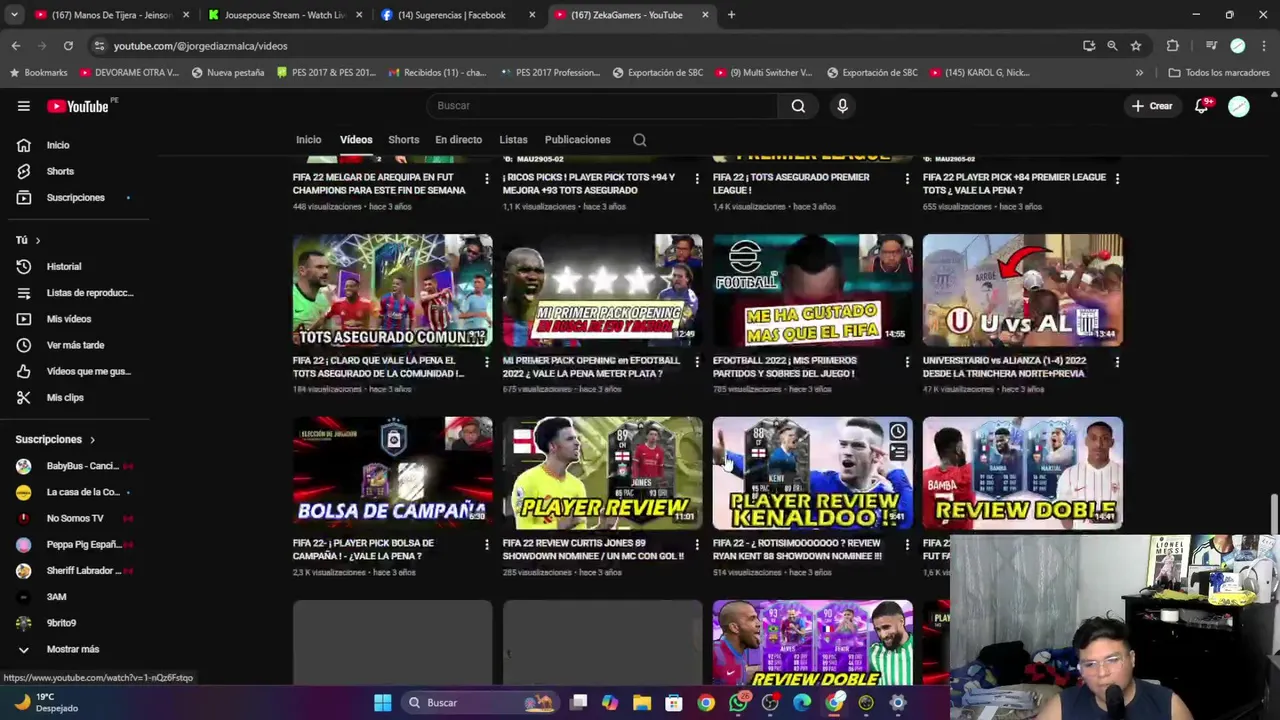Open File Explorer from taskbar

click(642, 703)
